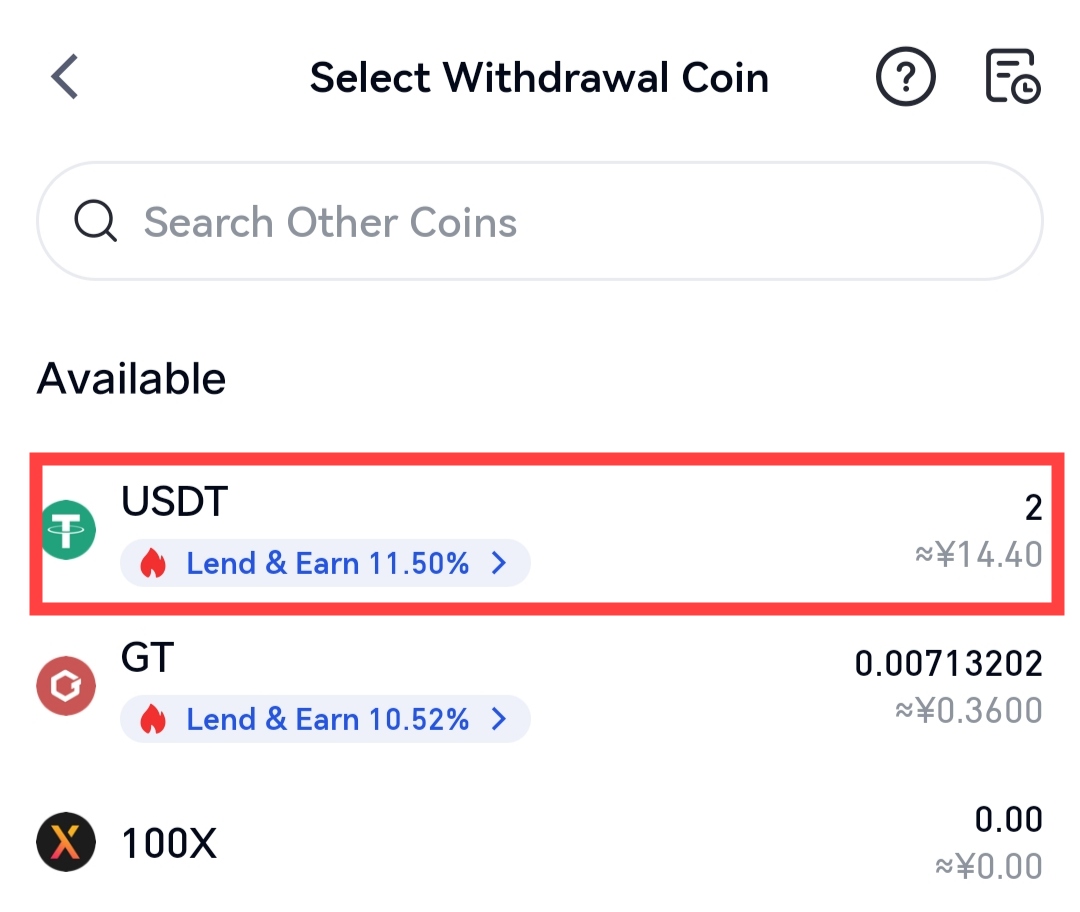
Task: Tap the Available section header
Action: [x=130, y=378]
